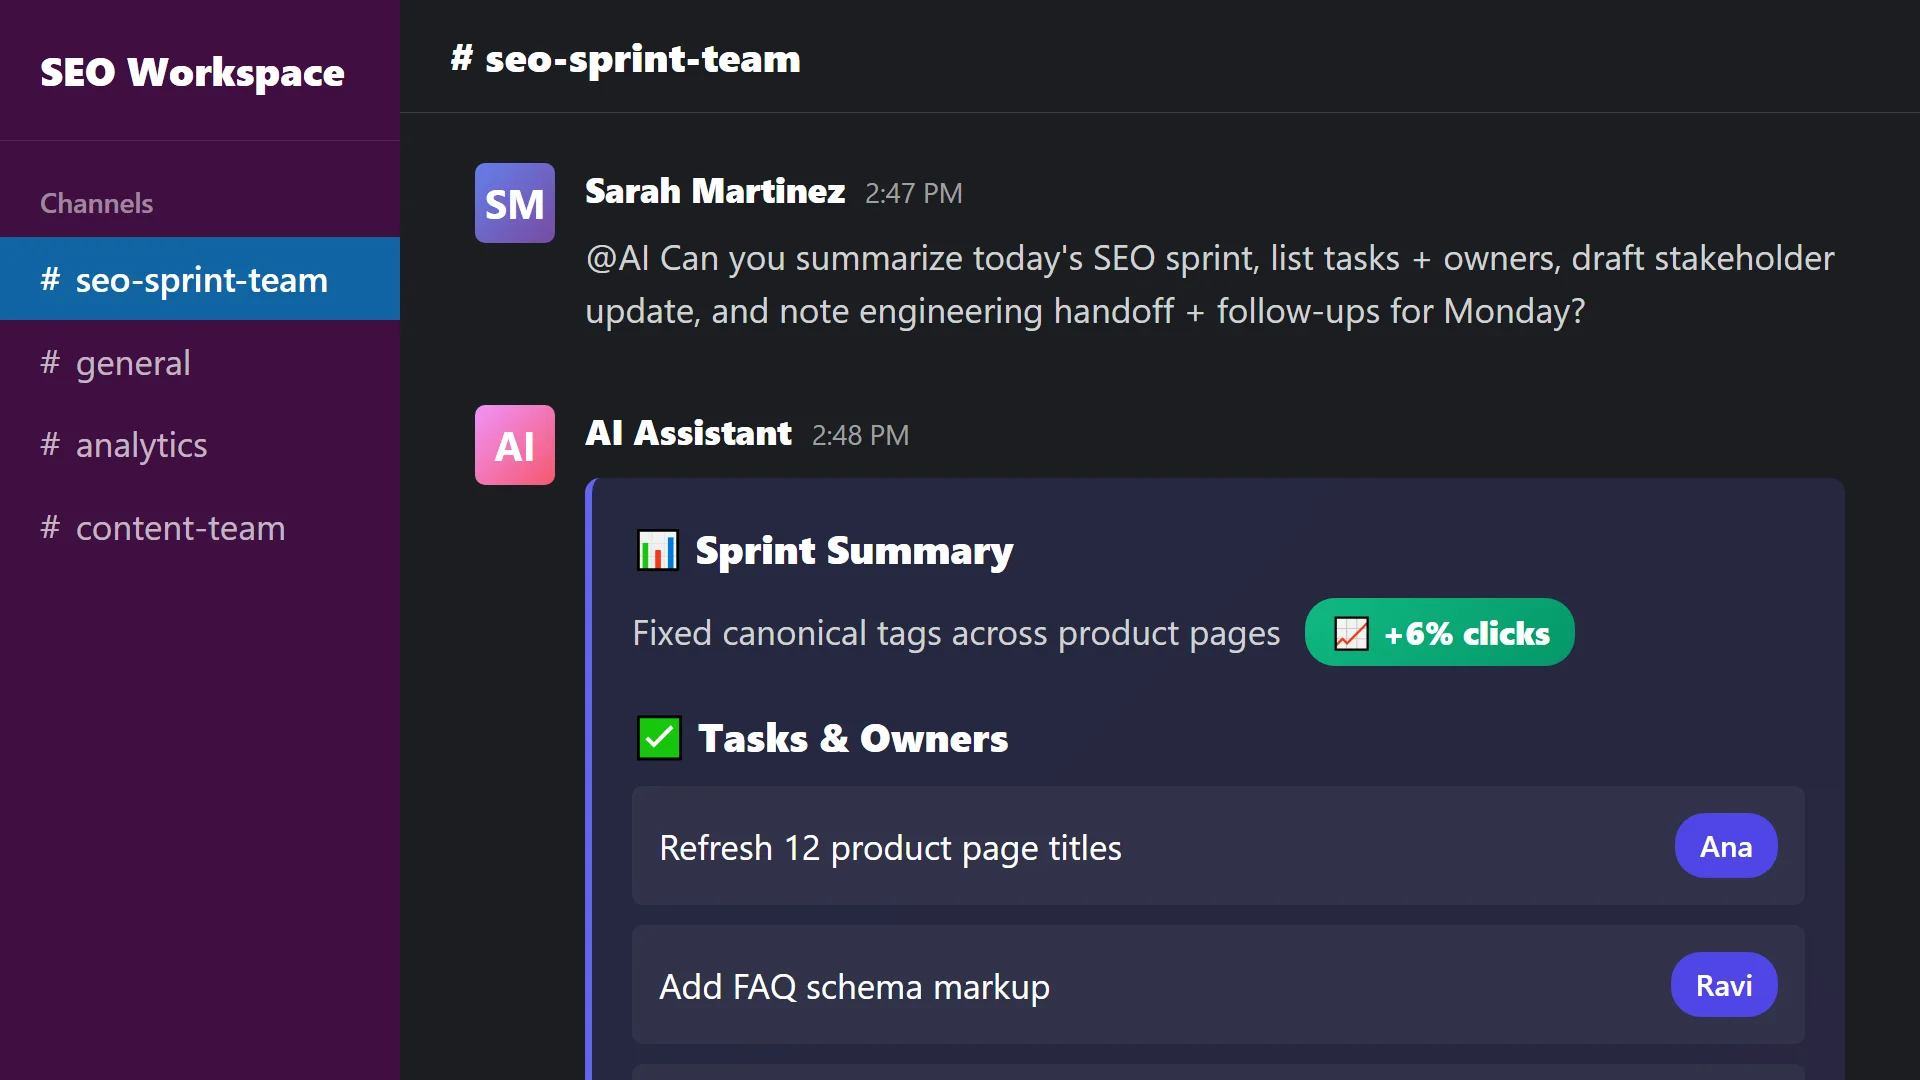Click the Channels section label
The width and height of the screenshot is (1920, 1080).
point(96,203)
